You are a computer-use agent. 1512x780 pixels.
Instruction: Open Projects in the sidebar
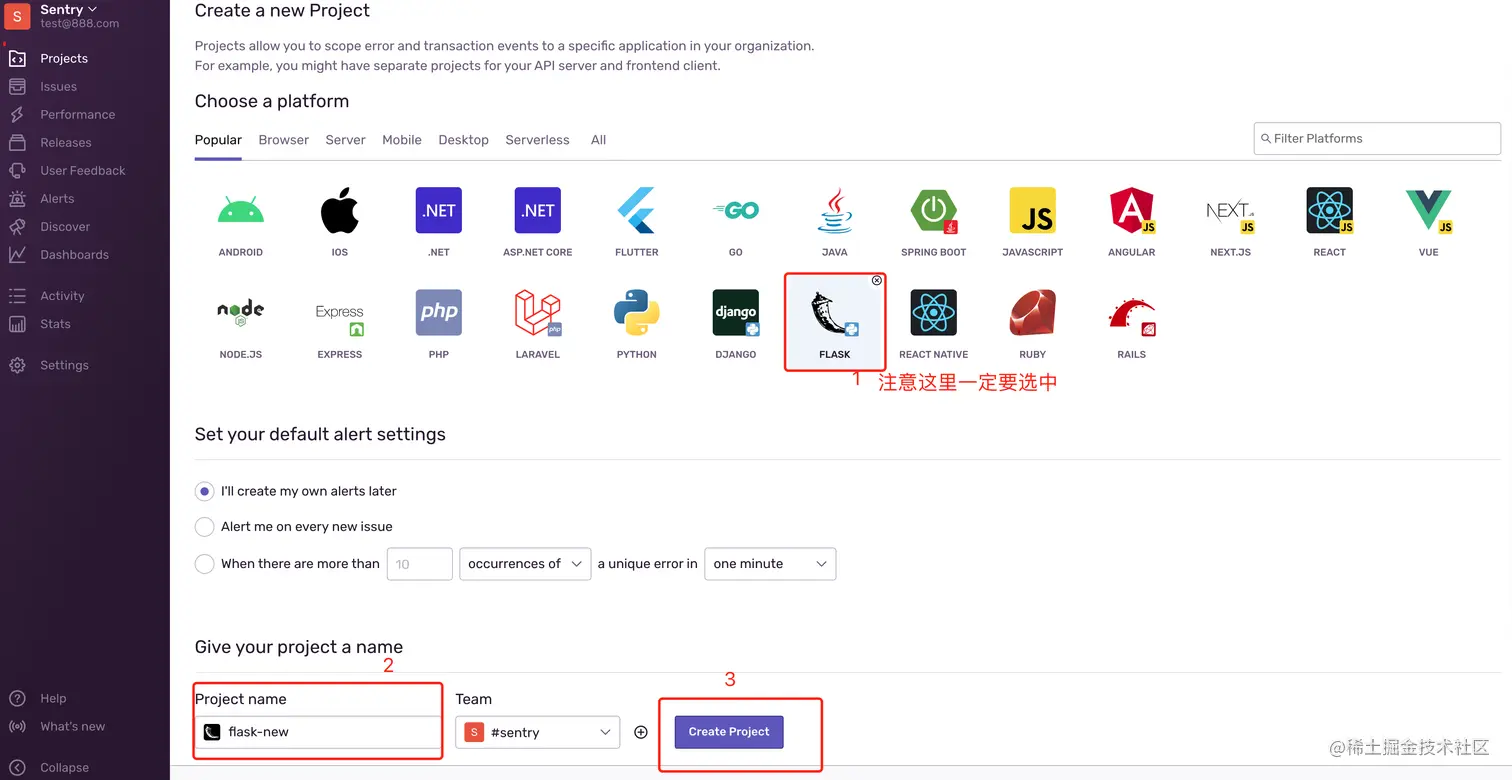click(64, 58)
